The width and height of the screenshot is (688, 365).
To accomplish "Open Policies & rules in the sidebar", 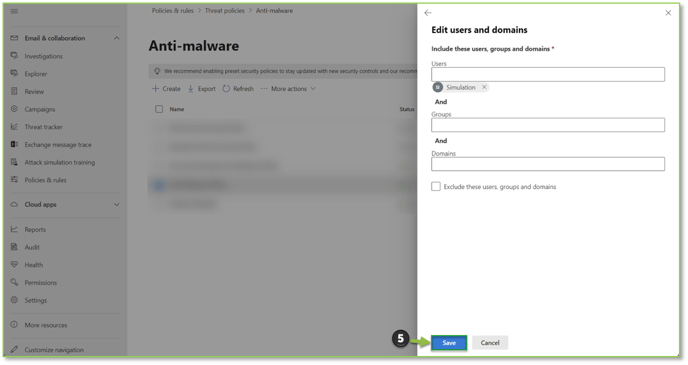I will click(x=45, y=180).
